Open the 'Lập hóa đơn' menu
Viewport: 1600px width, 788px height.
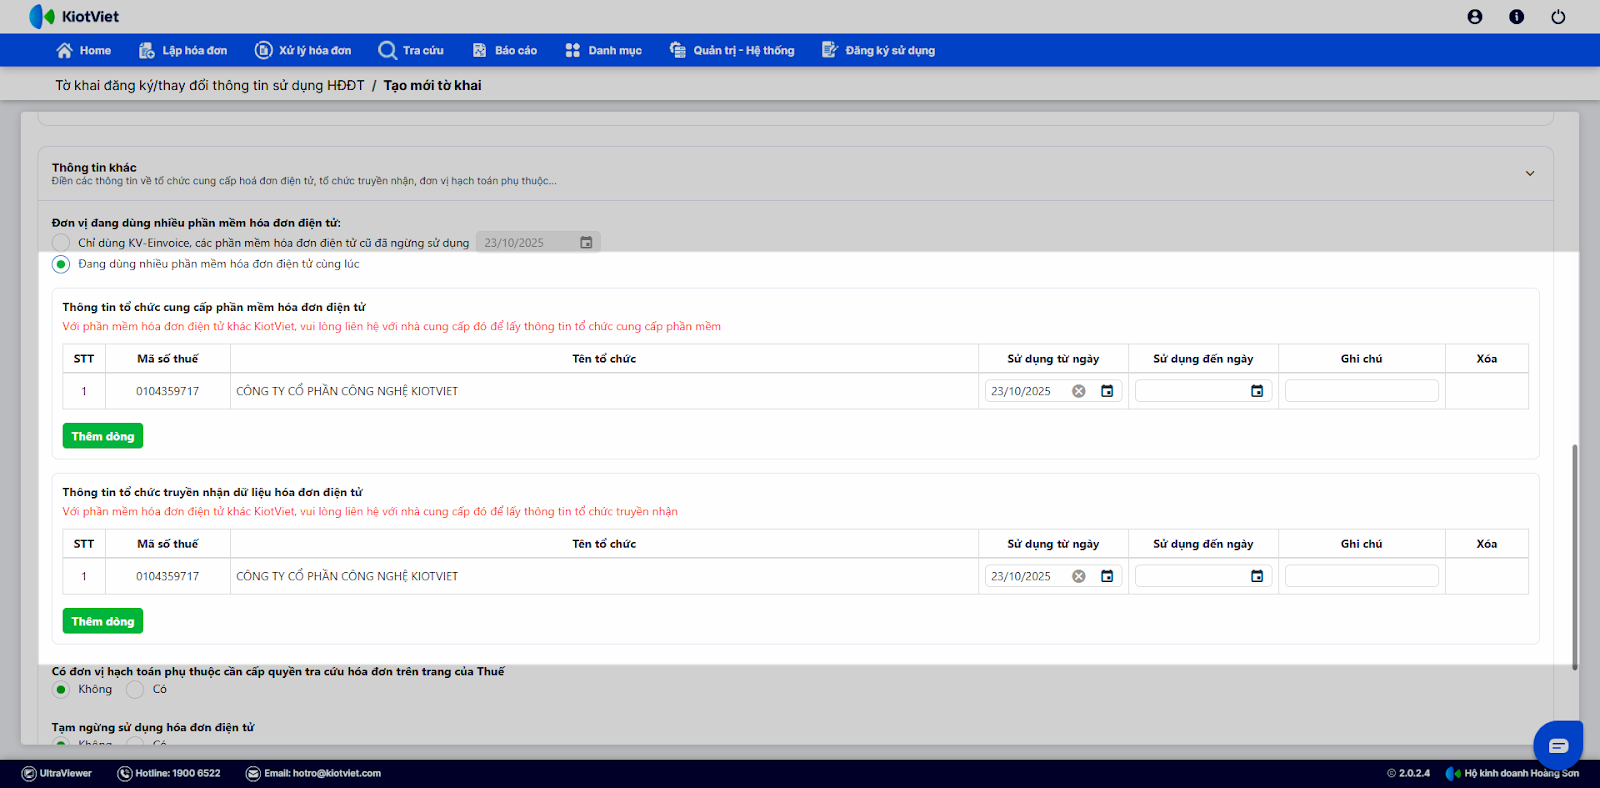183,50
